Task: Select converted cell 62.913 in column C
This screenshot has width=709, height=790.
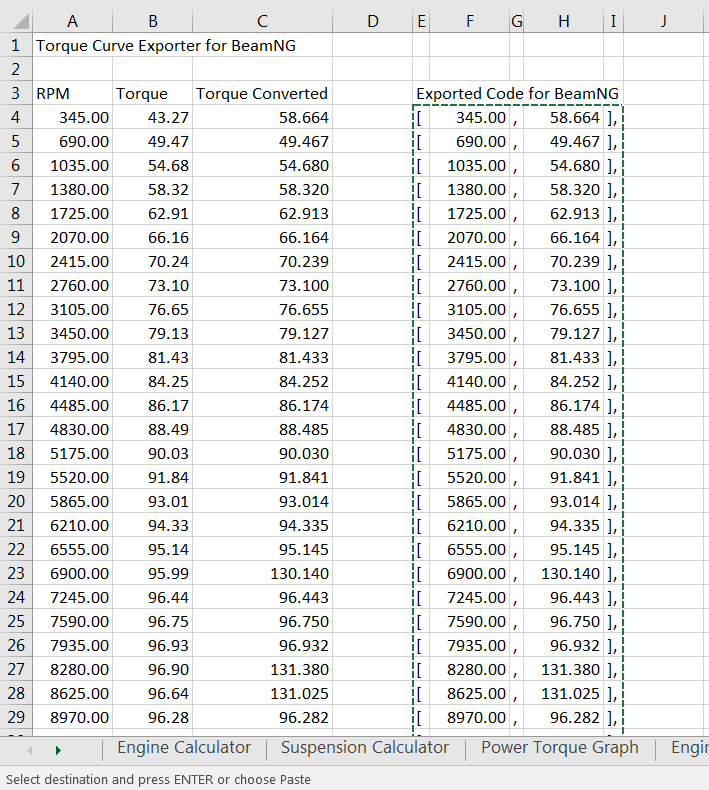Action: (x=262, y=213)
